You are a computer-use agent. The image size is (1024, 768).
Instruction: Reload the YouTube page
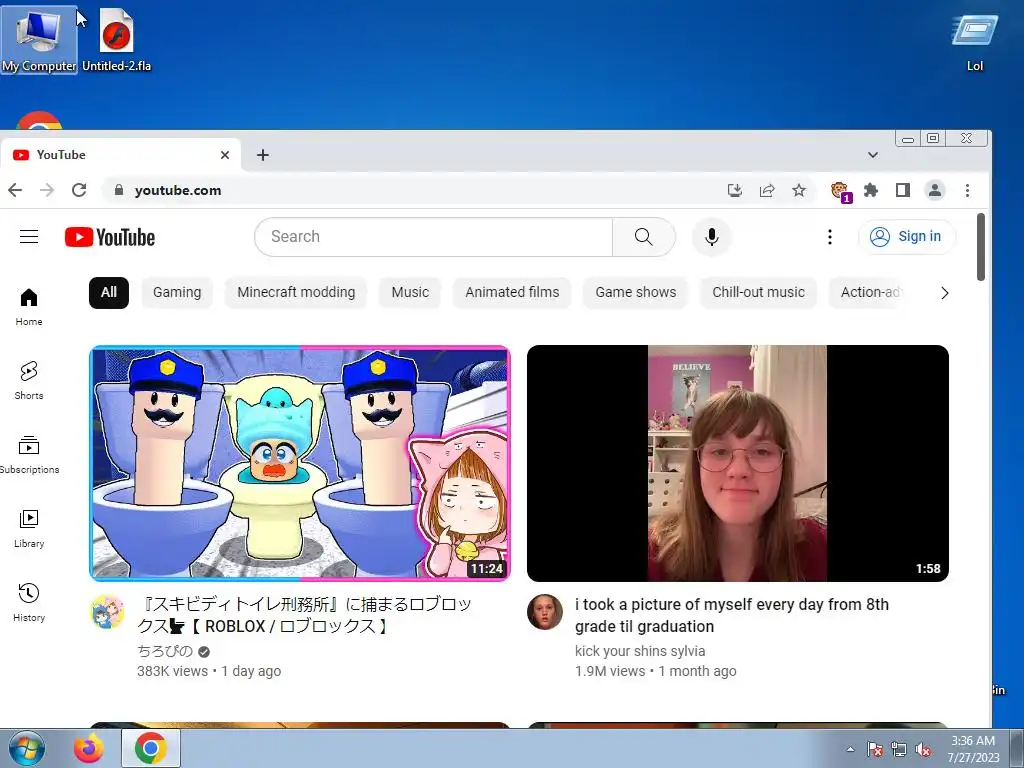coord(79,190)
